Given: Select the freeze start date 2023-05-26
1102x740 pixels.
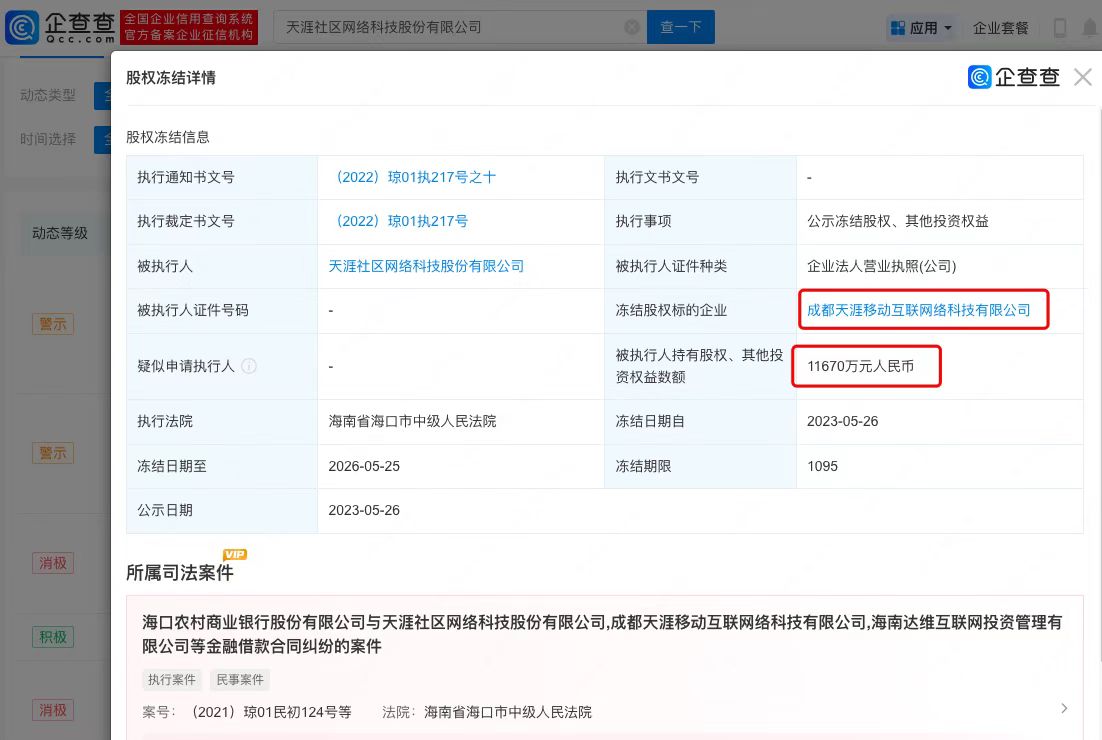Looking at the screenshot, I should 843,422.
